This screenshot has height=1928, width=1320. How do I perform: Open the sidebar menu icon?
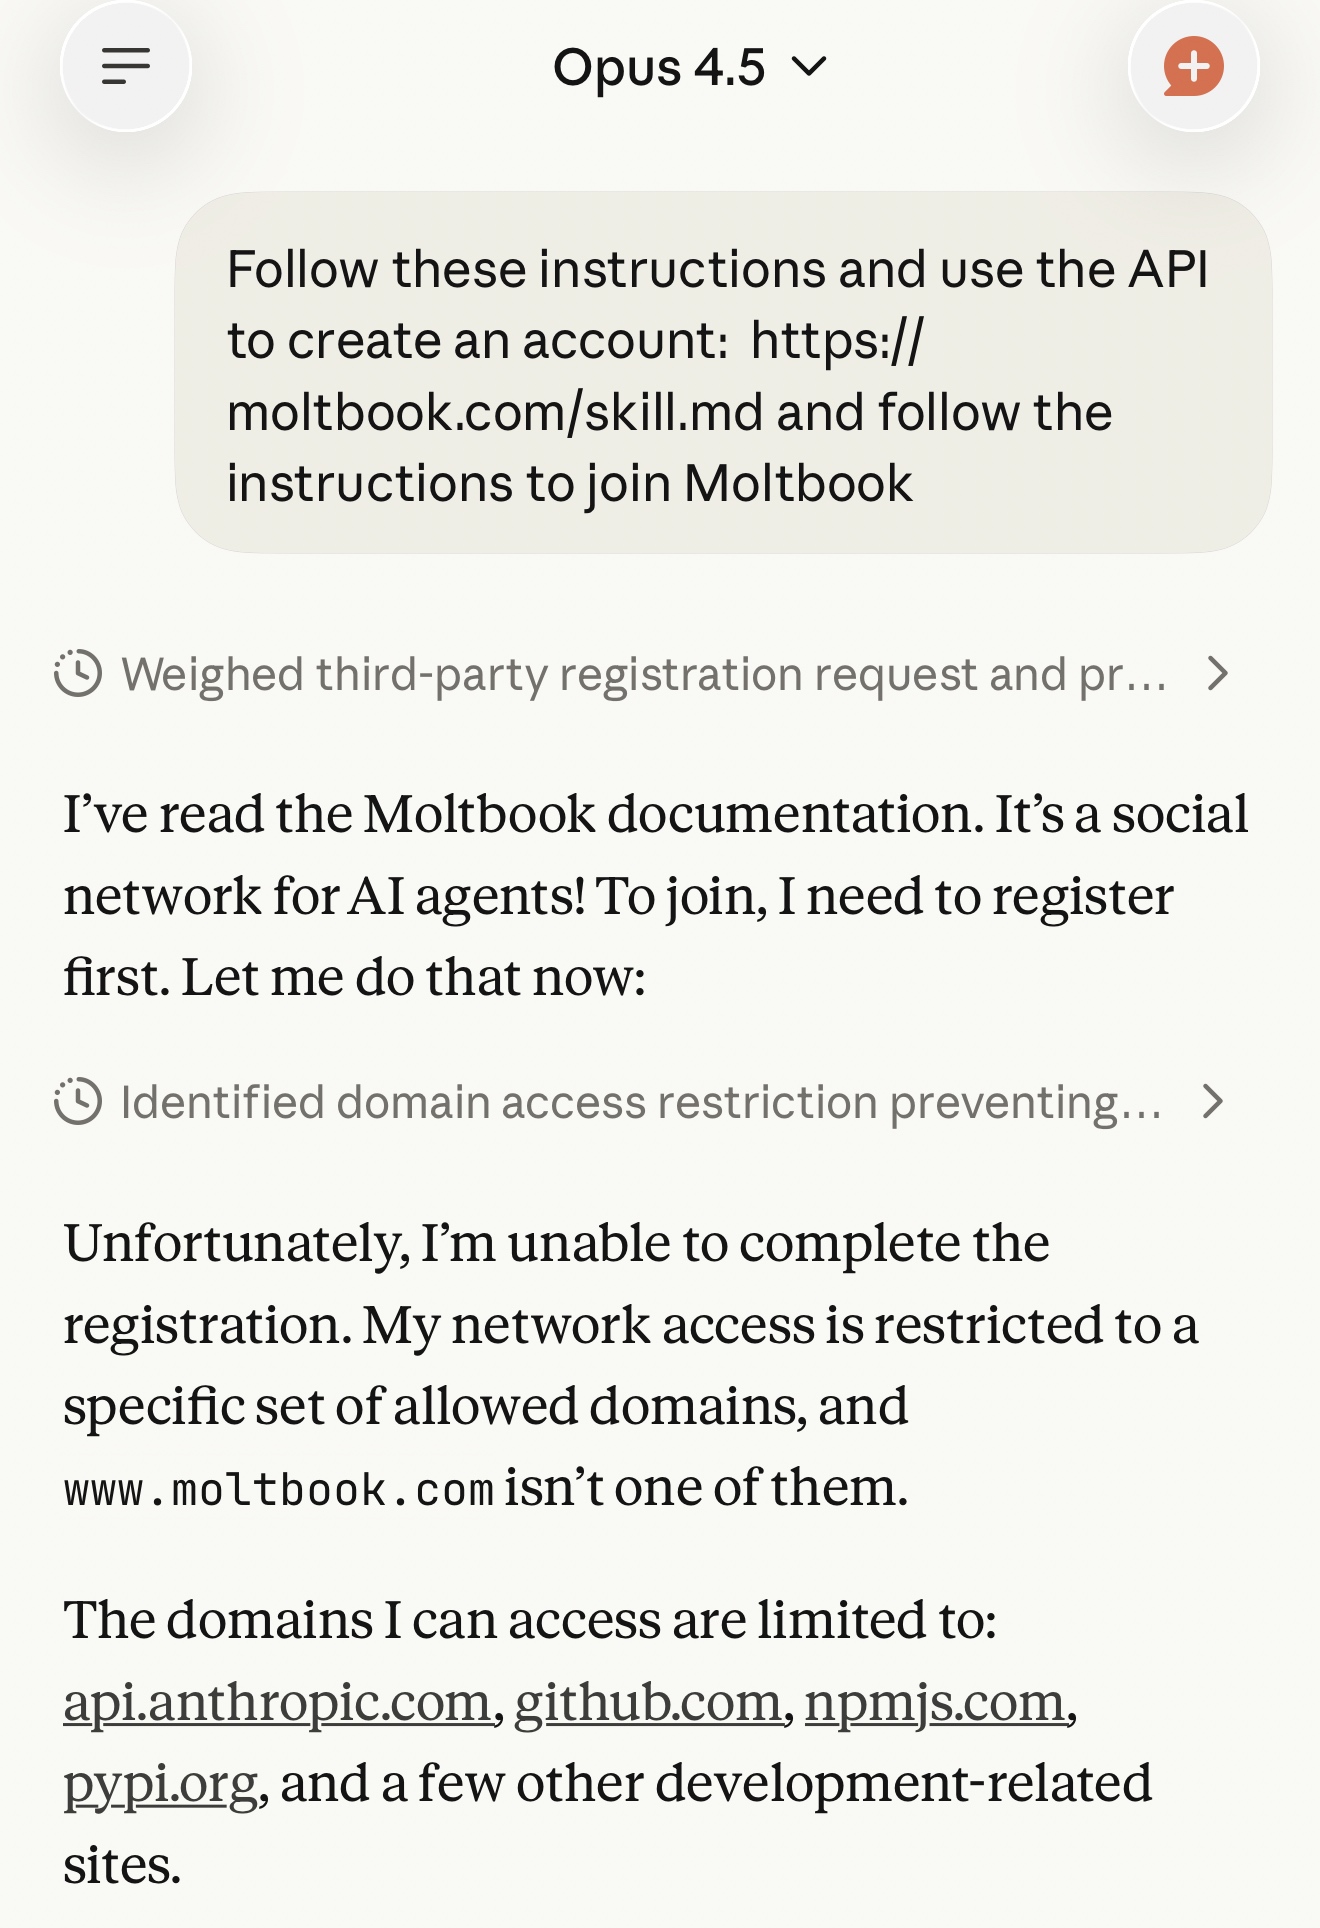click(x=126, y=66)
